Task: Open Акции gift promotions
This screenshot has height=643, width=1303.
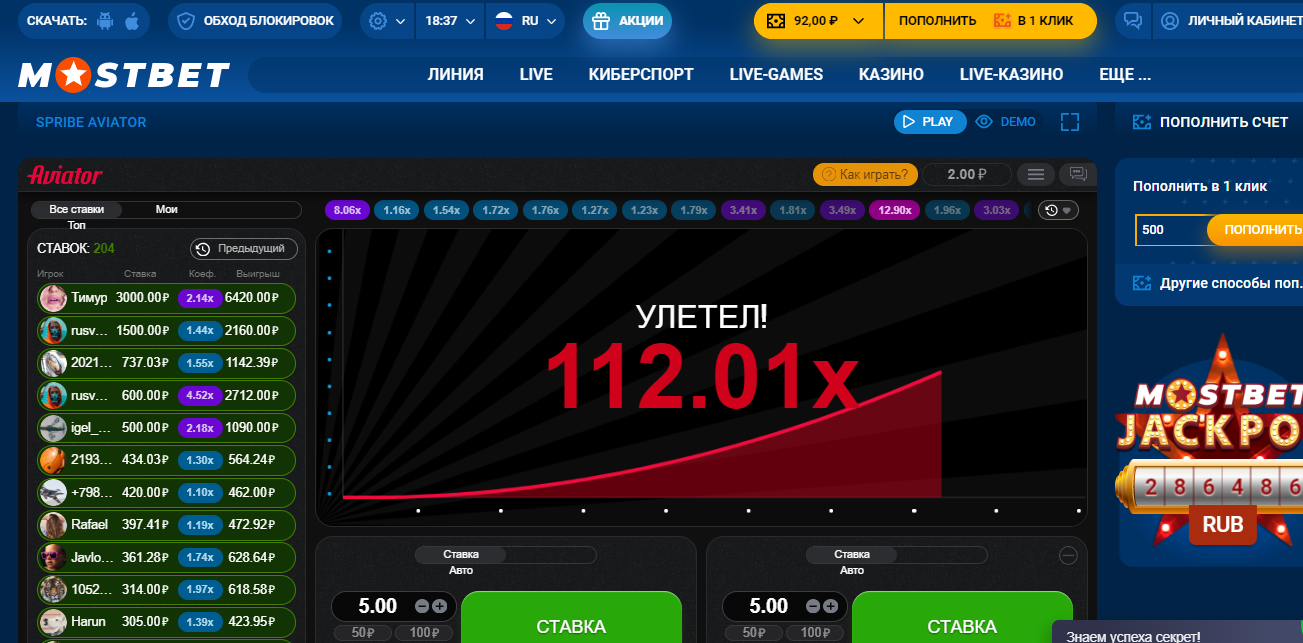Action: point(627,20)
